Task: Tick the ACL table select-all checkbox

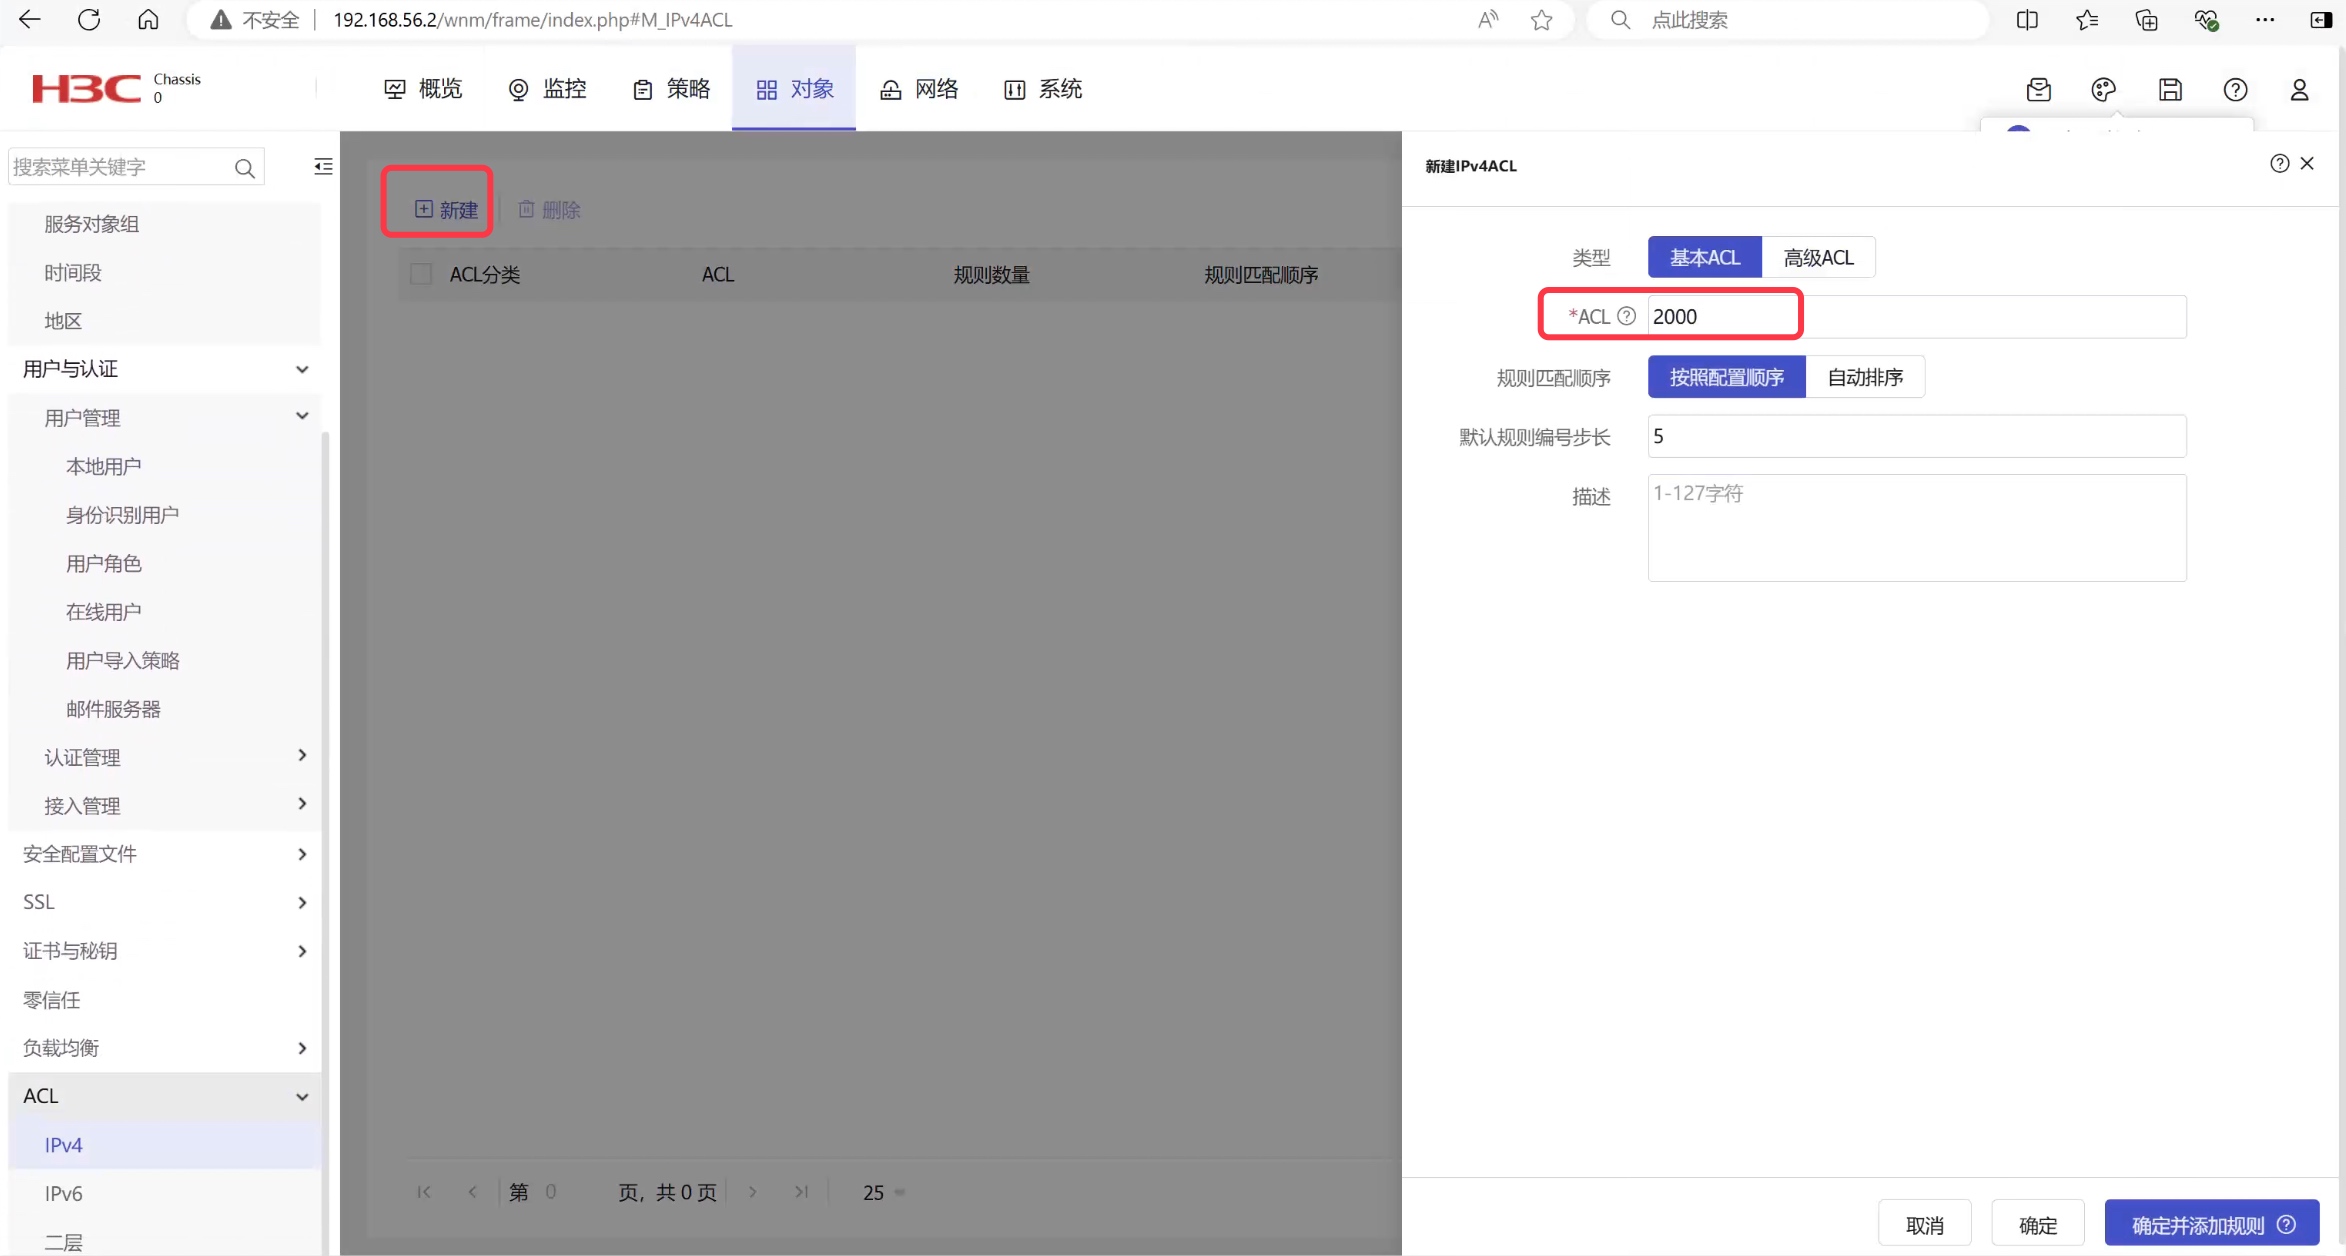Action: (421, 274)
